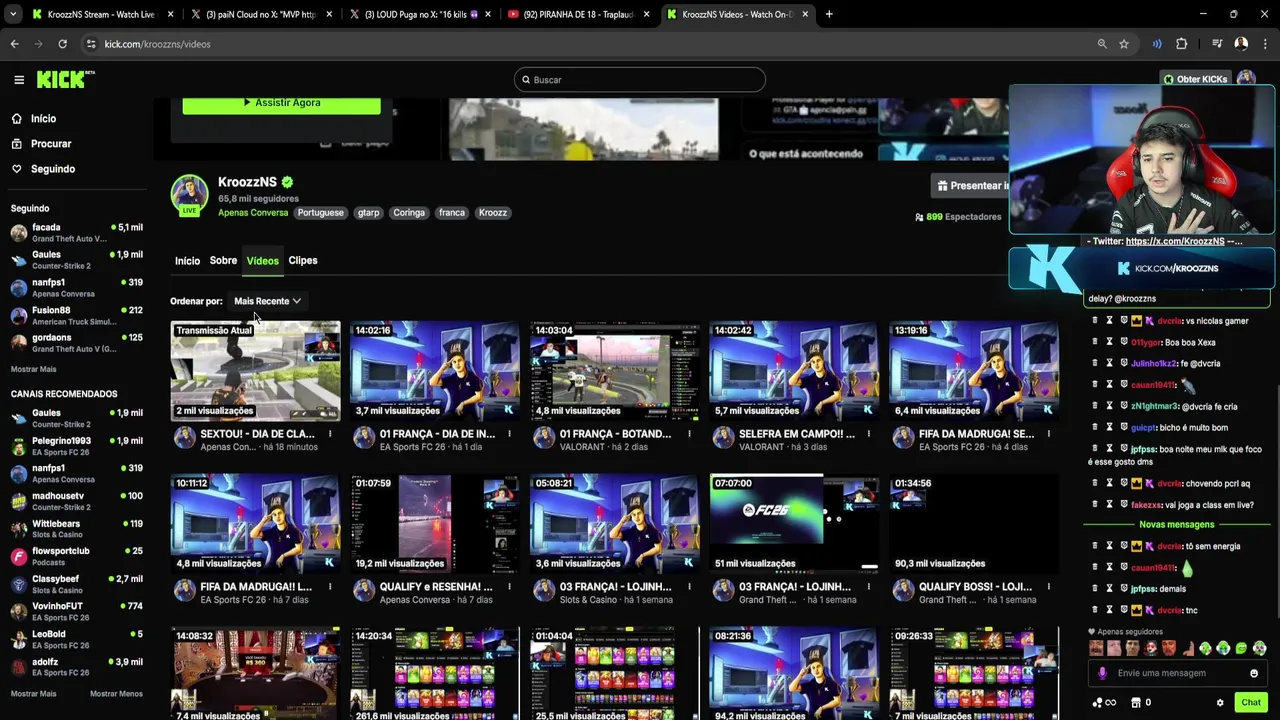Screen dimensions: 1280x720
Task: Click the Kick logo
Action: click(65, 80)
